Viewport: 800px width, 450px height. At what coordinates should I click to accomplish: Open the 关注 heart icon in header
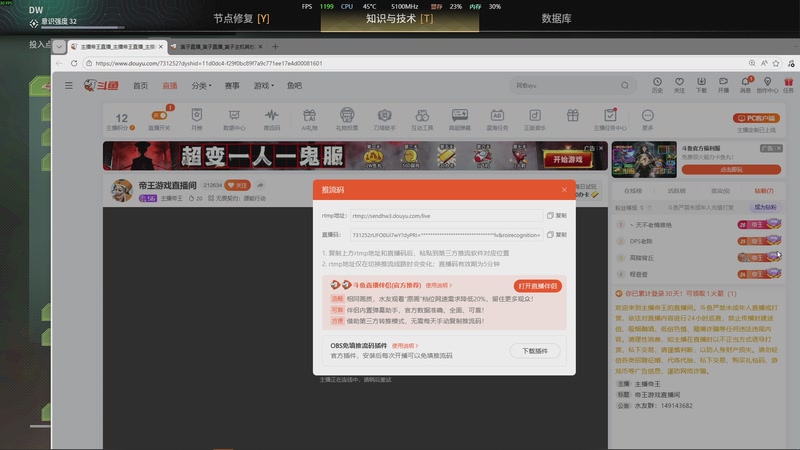(x=679, y=82)
